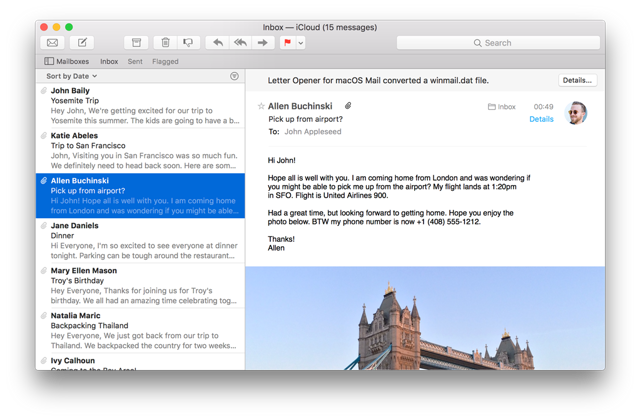Click the Search field

(x=498, y=43)
